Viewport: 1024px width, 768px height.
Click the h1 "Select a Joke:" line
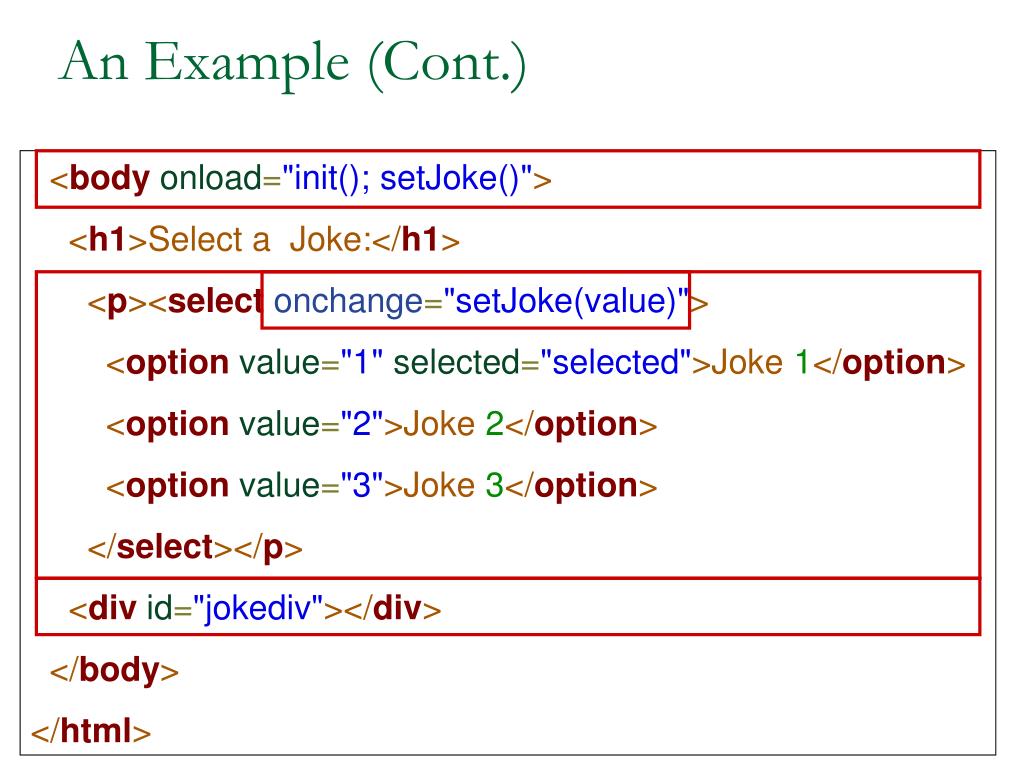tap(264, 240)
